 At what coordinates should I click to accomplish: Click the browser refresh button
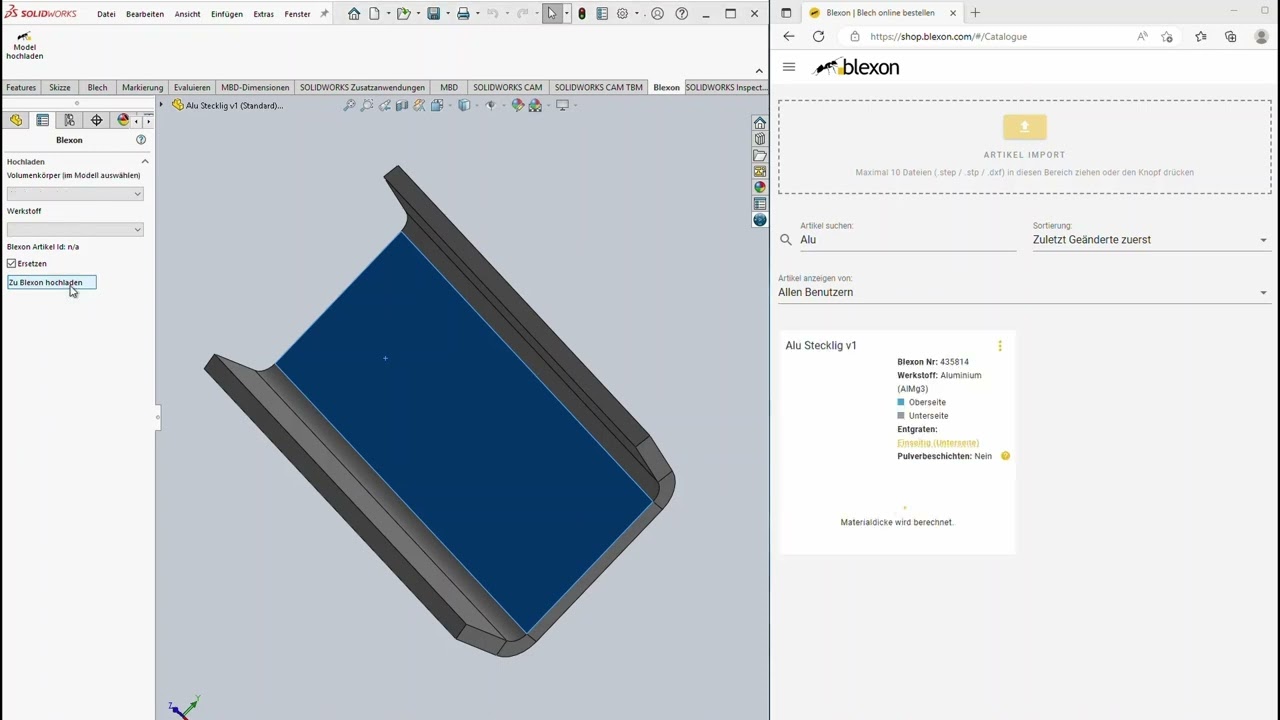[818, 37]
